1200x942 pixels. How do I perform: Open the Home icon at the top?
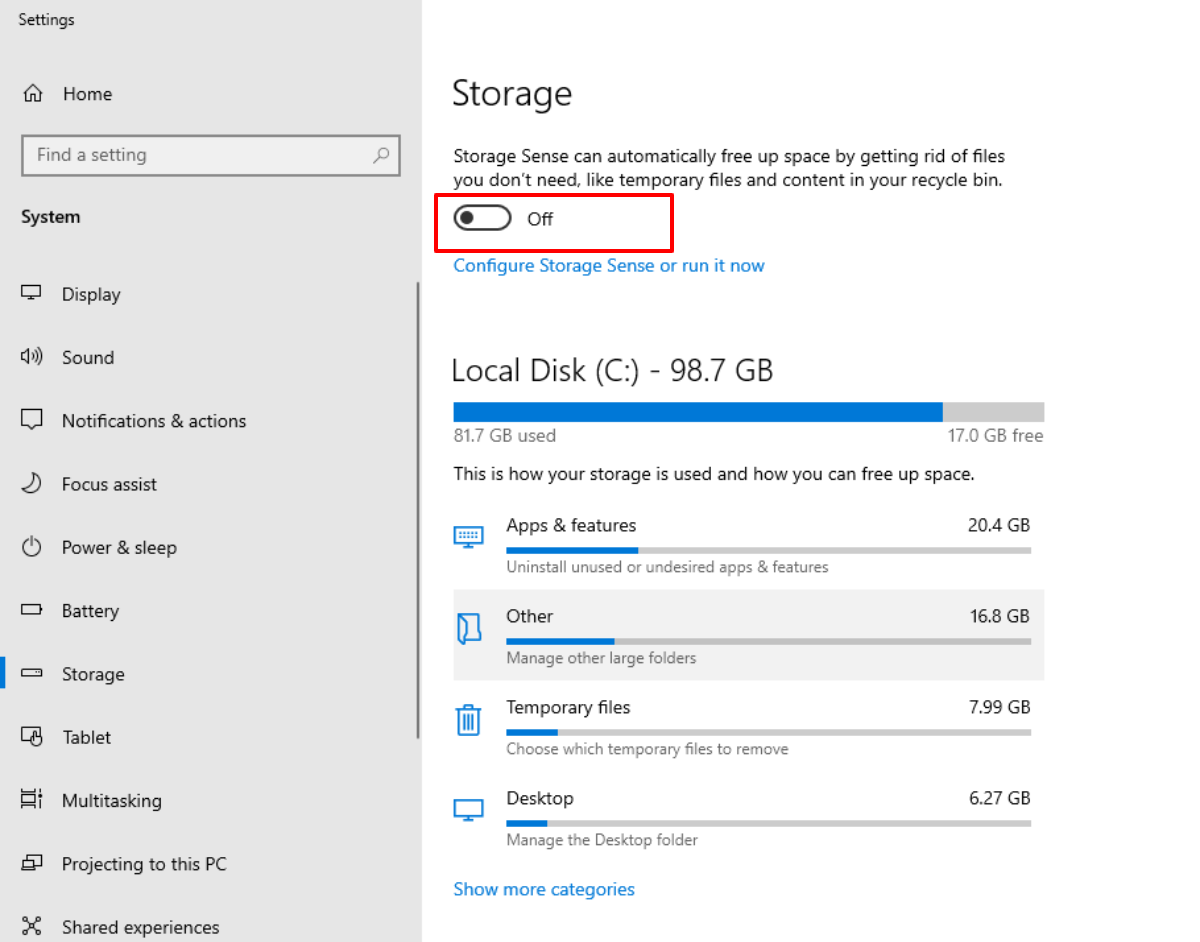[33, 93]
